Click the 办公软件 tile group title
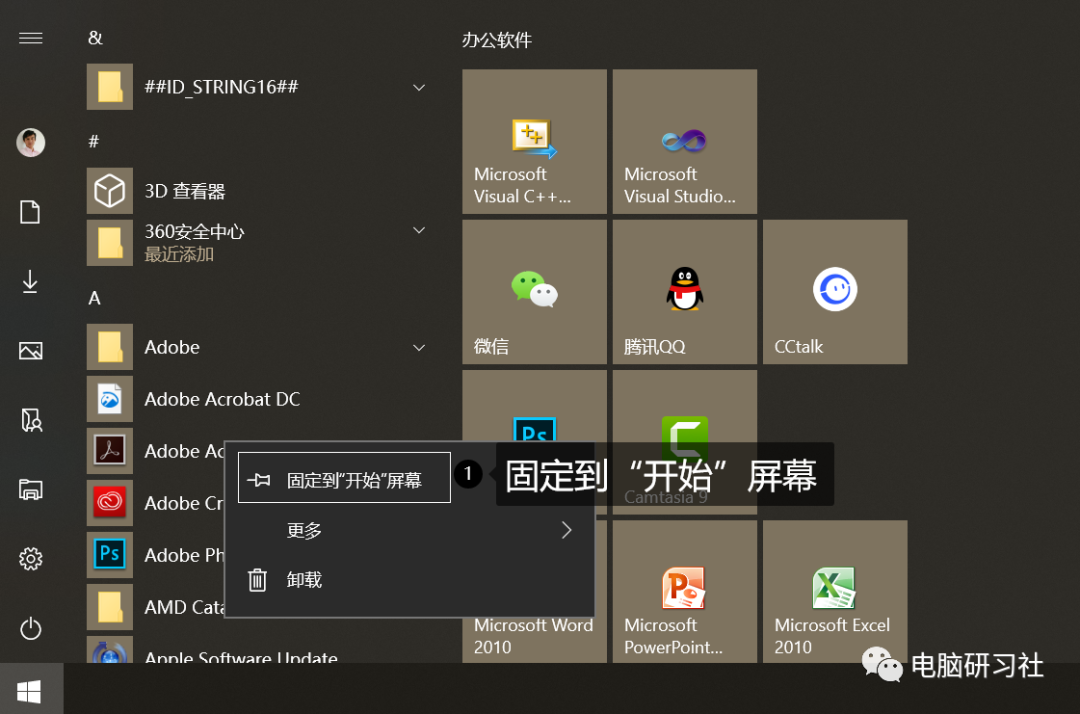Image resolution: width=1080 pixels, height=714 pixels. click(497, 40)
